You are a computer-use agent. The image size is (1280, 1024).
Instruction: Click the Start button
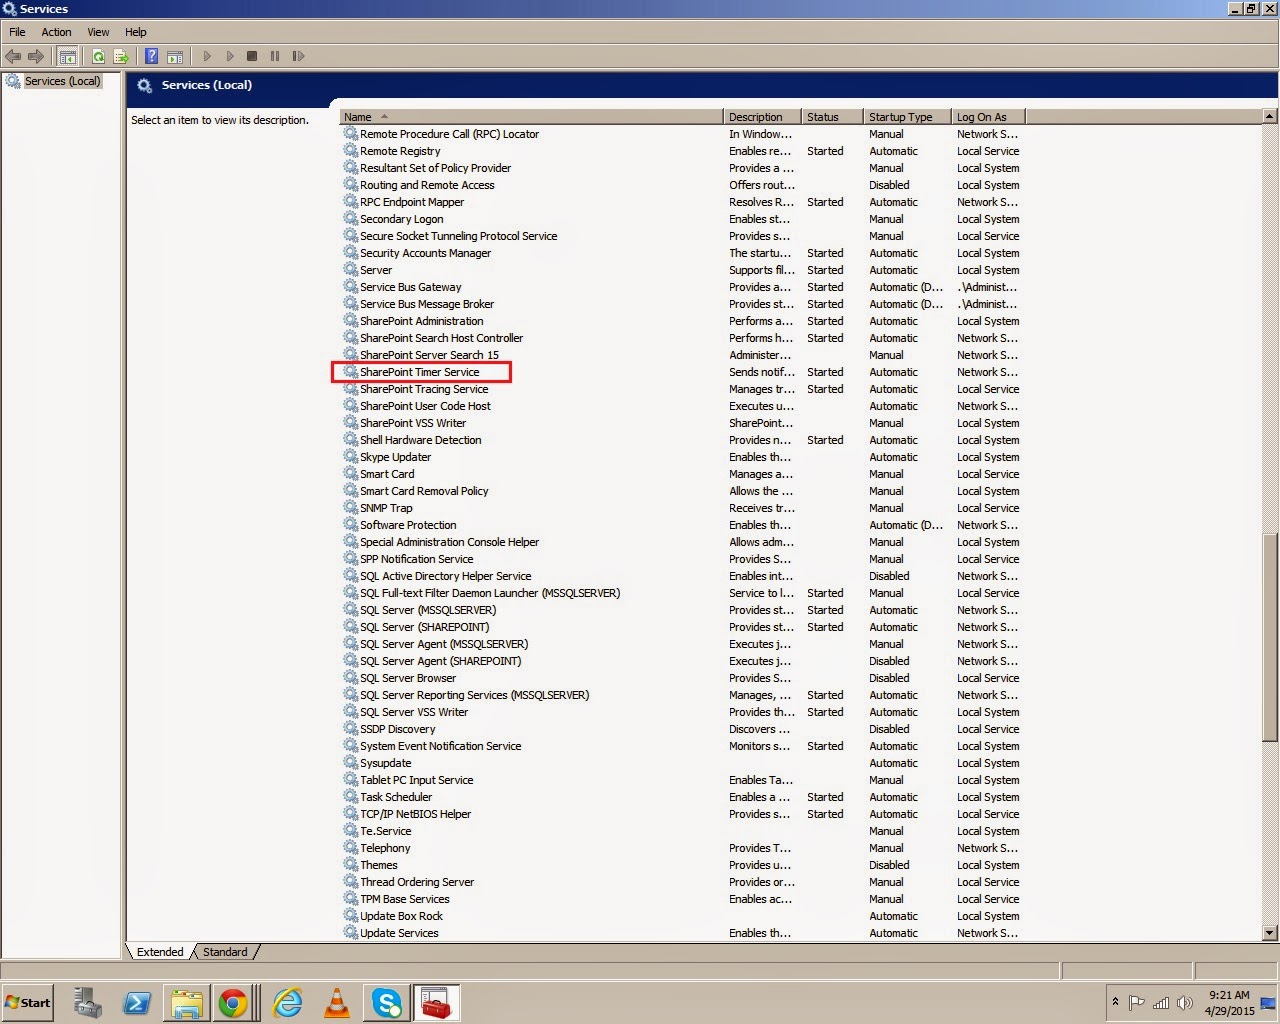28,1003
